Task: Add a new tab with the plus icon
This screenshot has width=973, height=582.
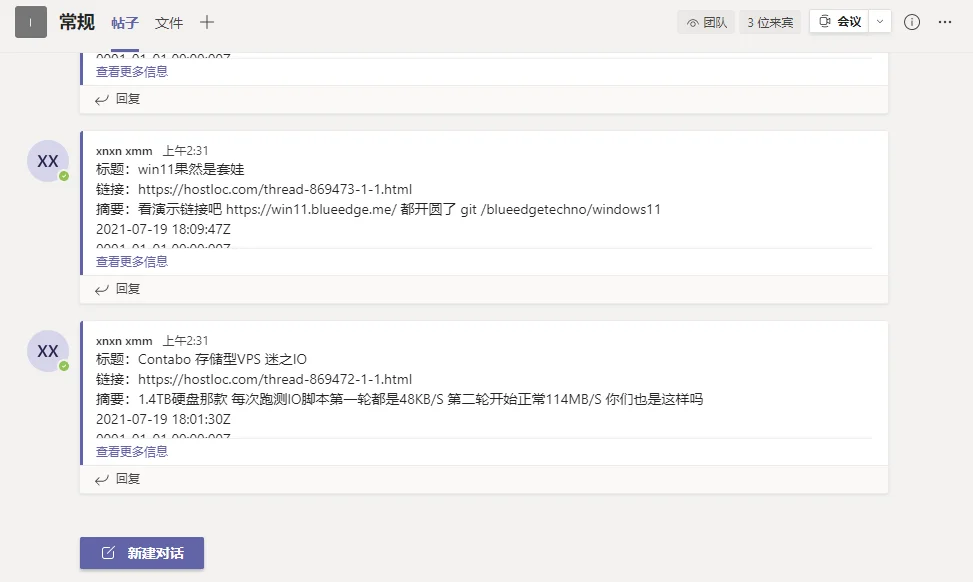Action: coord(207,21)
